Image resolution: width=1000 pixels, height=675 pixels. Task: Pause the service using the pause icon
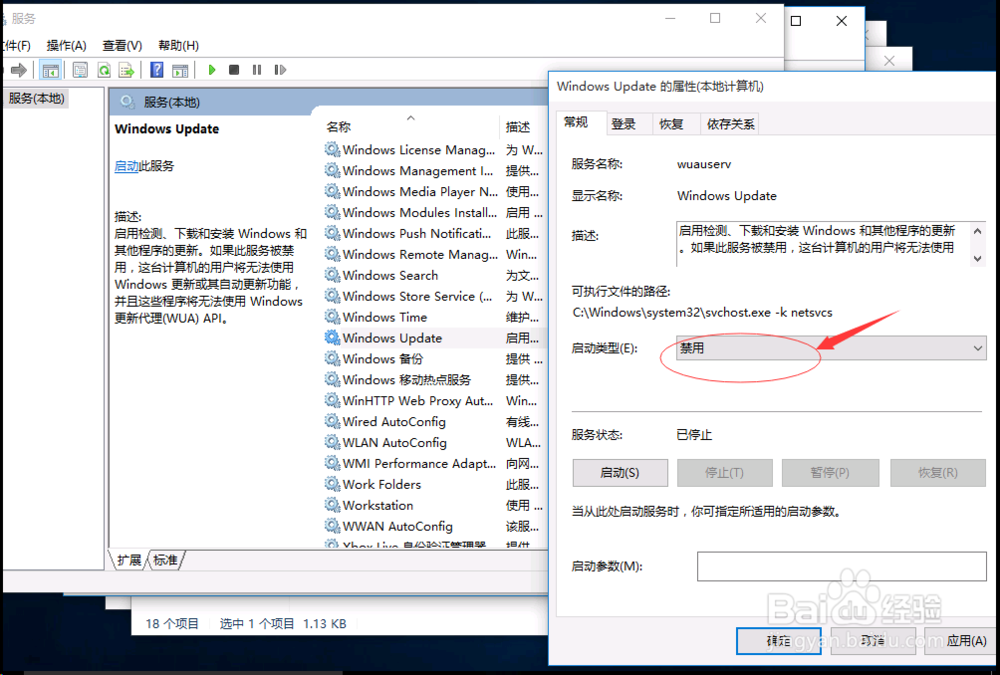pyautogui.click(x=256, y=69)
